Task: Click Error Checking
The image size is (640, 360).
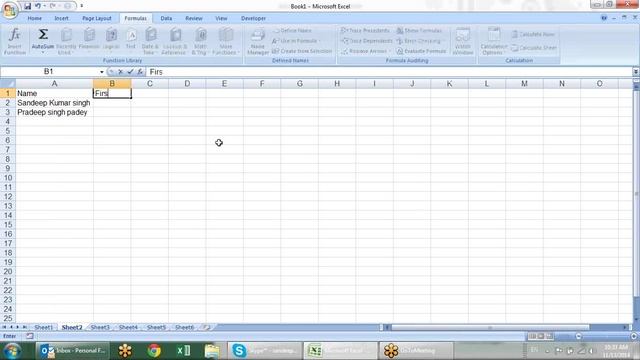Action: click(x=420, y=41)
